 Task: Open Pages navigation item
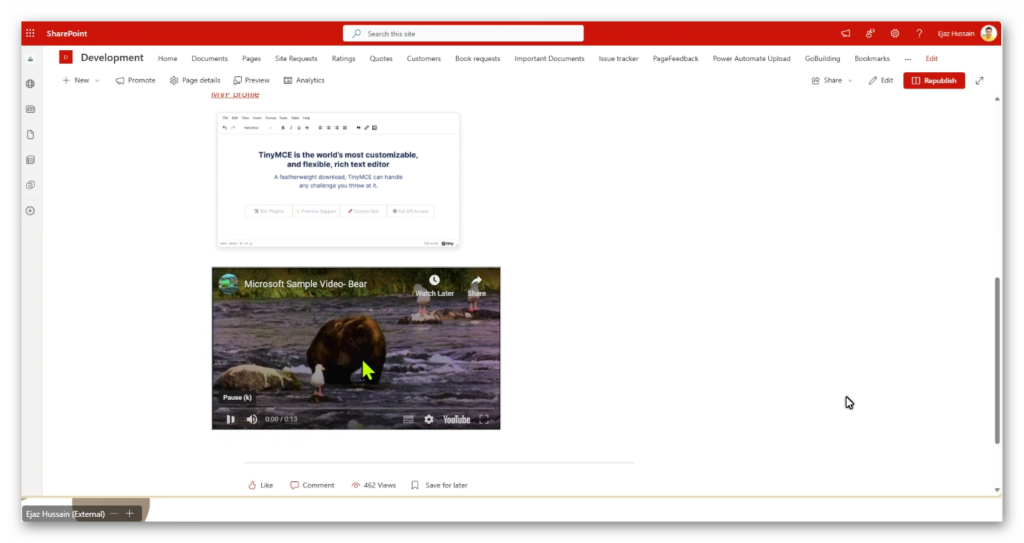pyautogui.click(x=251, y=59)
